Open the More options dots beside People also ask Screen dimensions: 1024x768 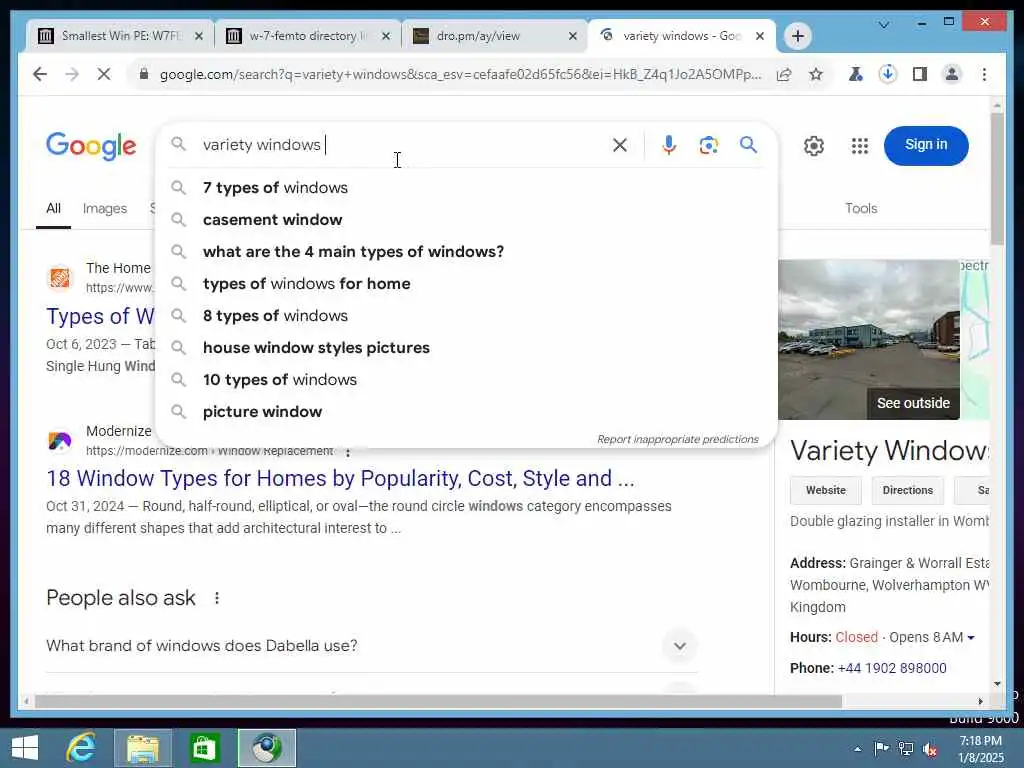(x=217, y=598)
